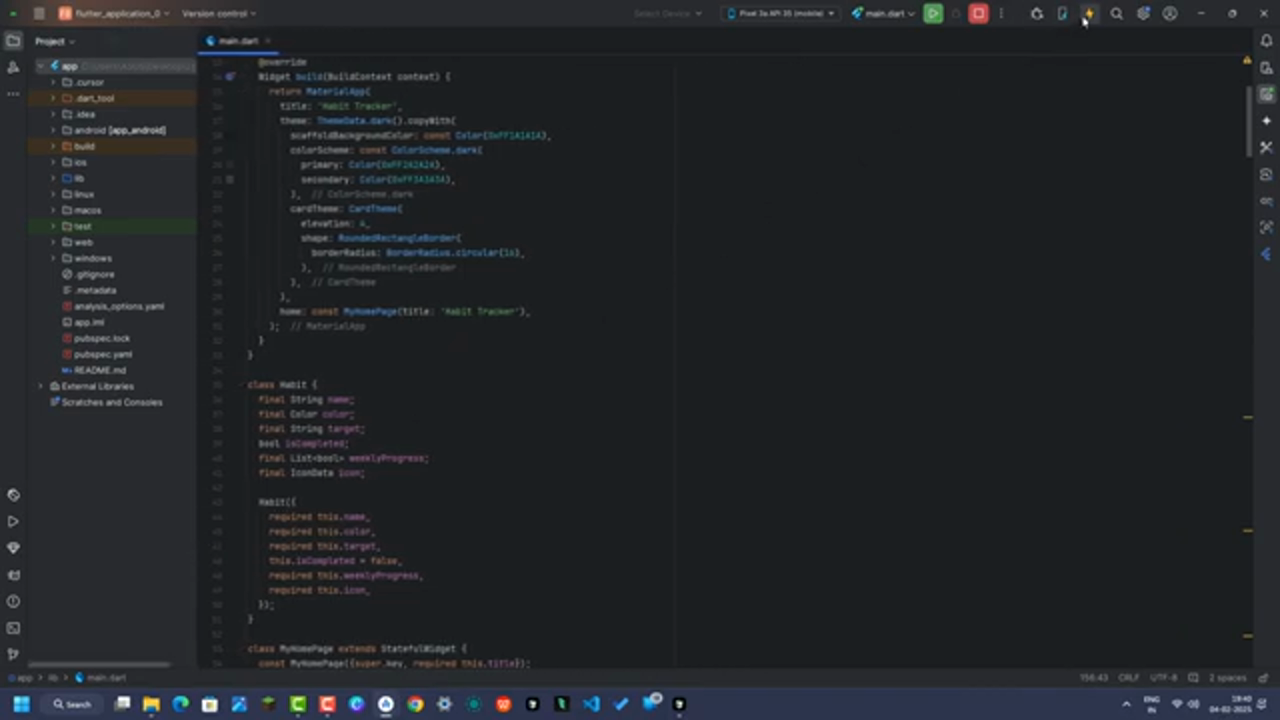This screenshot has width=1280, height=720.
Task: Open the account profile icon
Action: coord(1170,14)
